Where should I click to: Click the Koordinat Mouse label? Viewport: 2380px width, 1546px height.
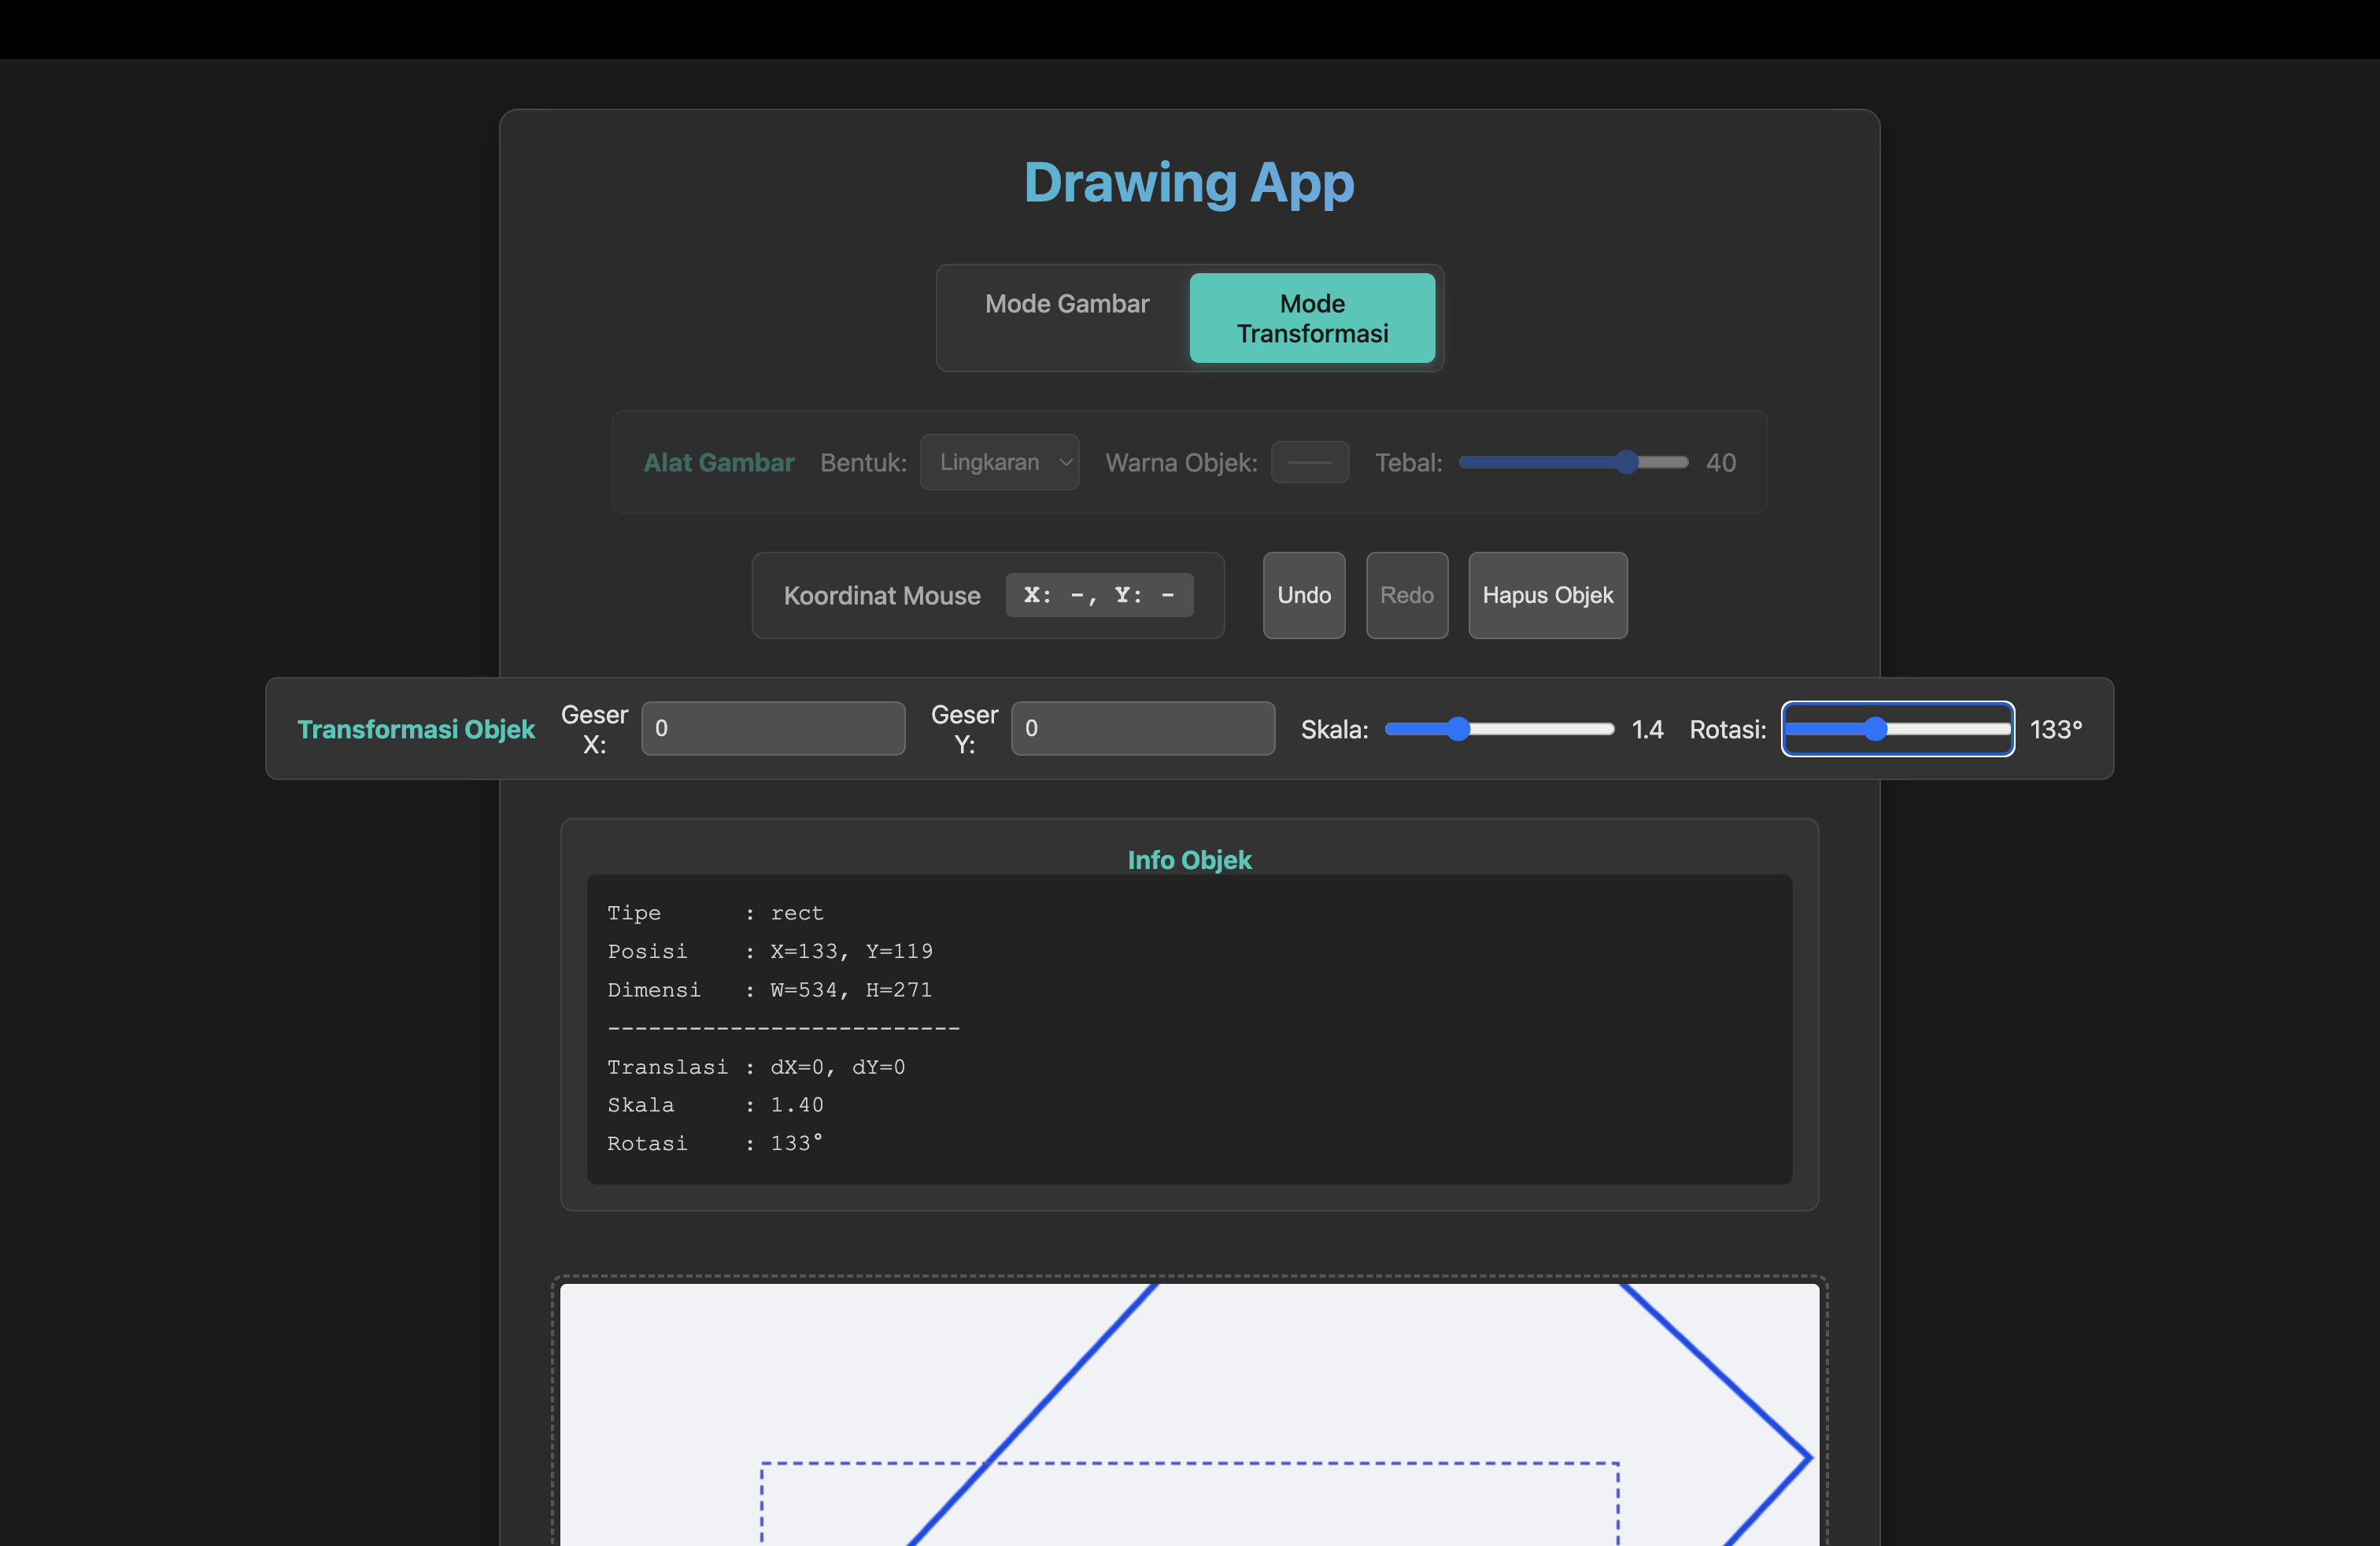pos(882,596)
